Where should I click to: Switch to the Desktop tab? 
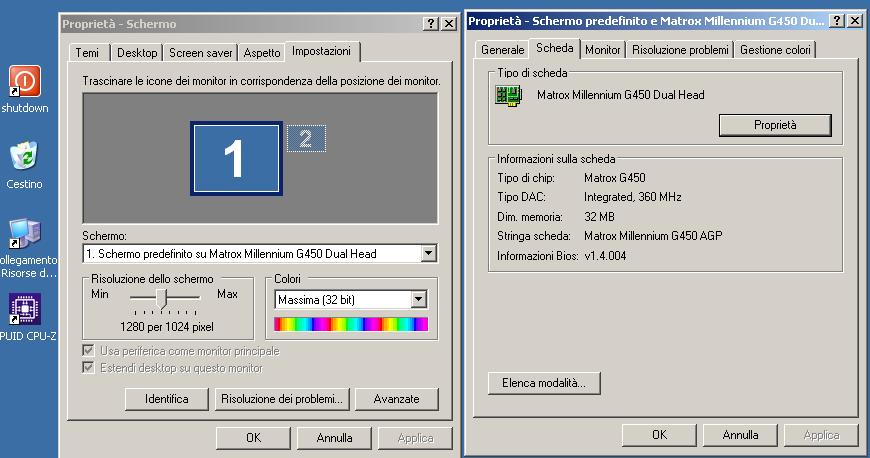click(x=137, y=53)
